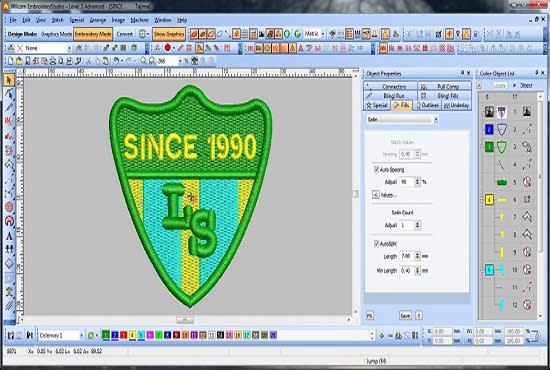Switch to the Special tab

(377, 105)
